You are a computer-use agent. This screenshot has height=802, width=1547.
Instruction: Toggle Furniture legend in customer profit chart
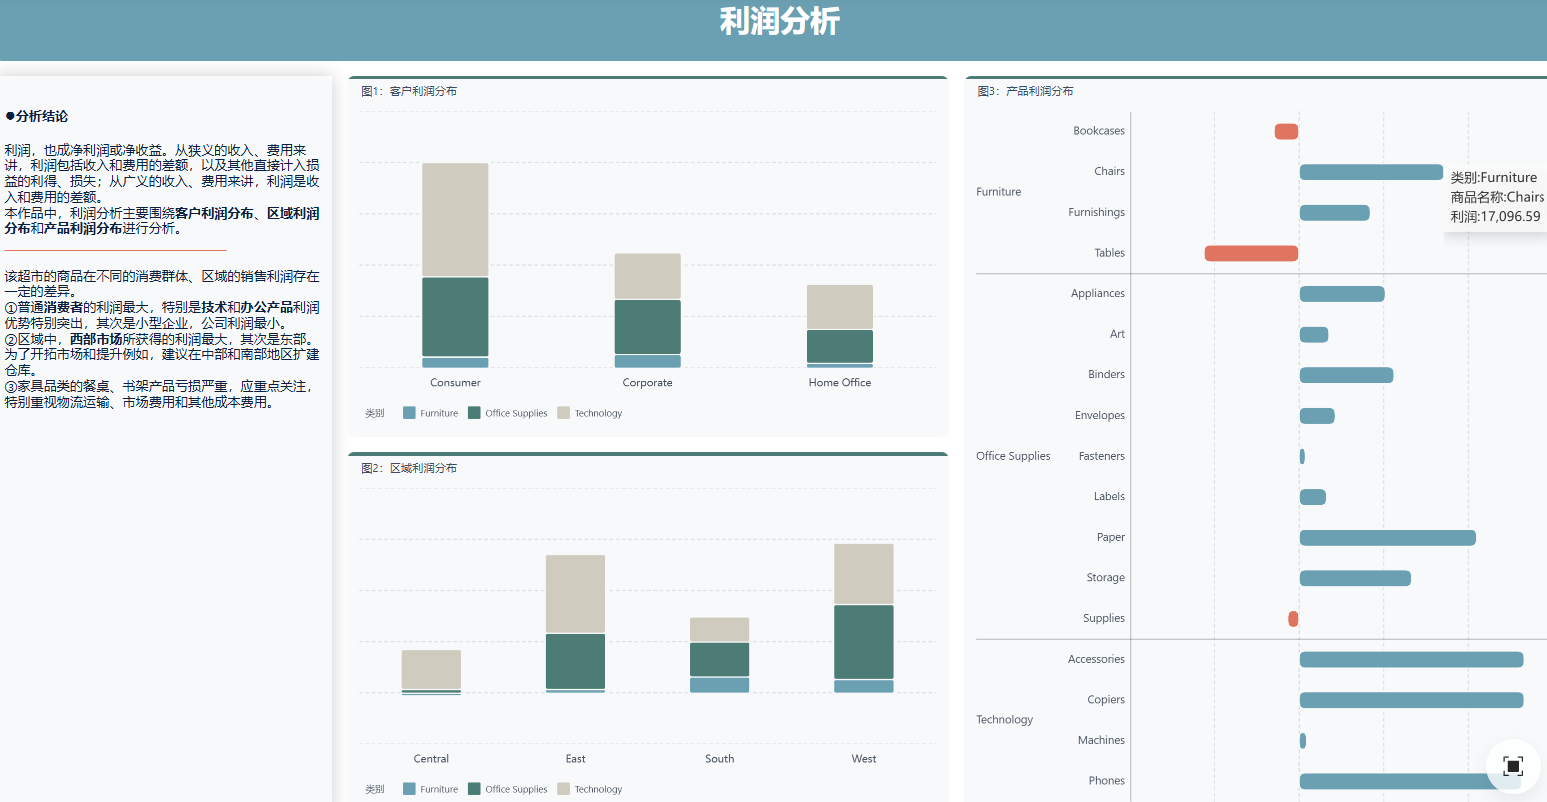tap(431, 413)
